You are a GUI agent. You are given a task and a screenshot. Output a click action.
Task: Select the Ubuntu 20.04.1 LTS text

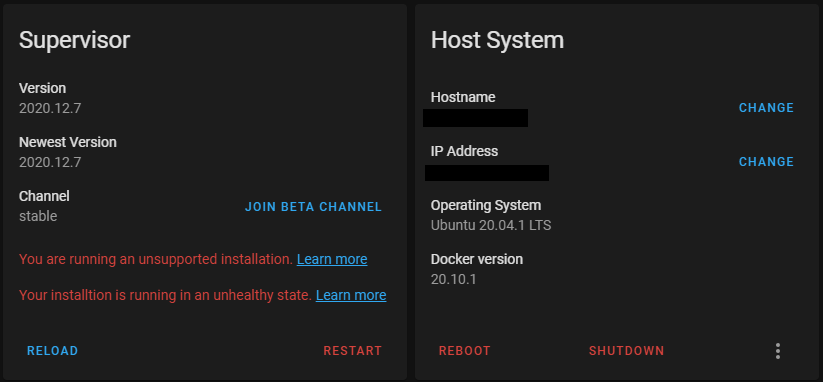pyautogui.click(x=491, y=226)
